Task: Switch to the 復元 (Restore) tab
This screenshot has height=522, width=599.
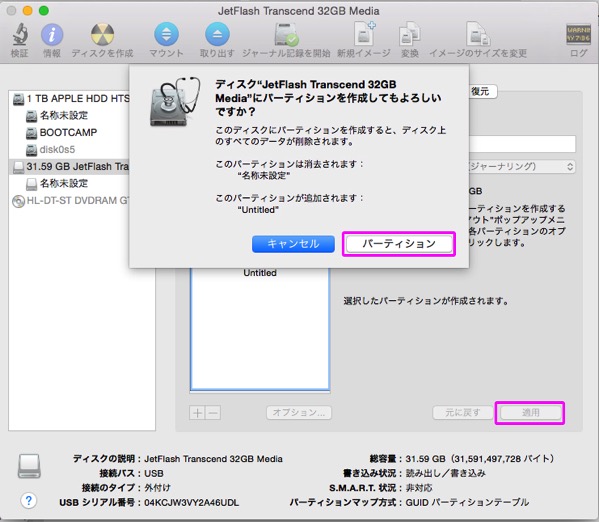Action: (x=482, y=91)
